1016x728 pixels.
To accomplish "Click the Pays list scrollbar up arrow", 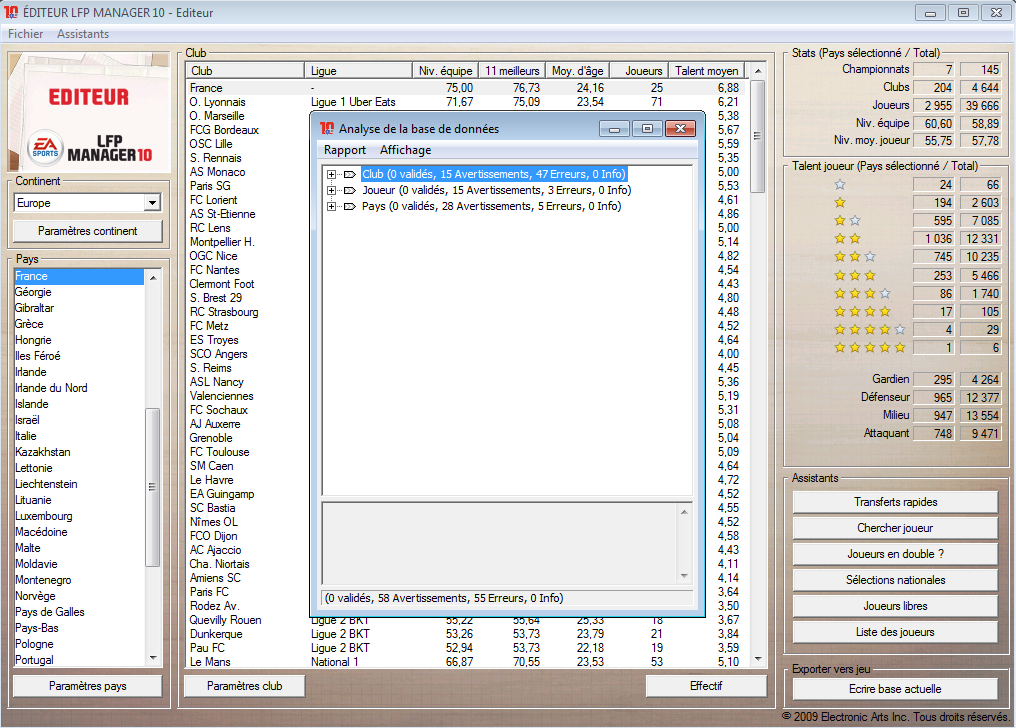I will (x=153, y=277).
